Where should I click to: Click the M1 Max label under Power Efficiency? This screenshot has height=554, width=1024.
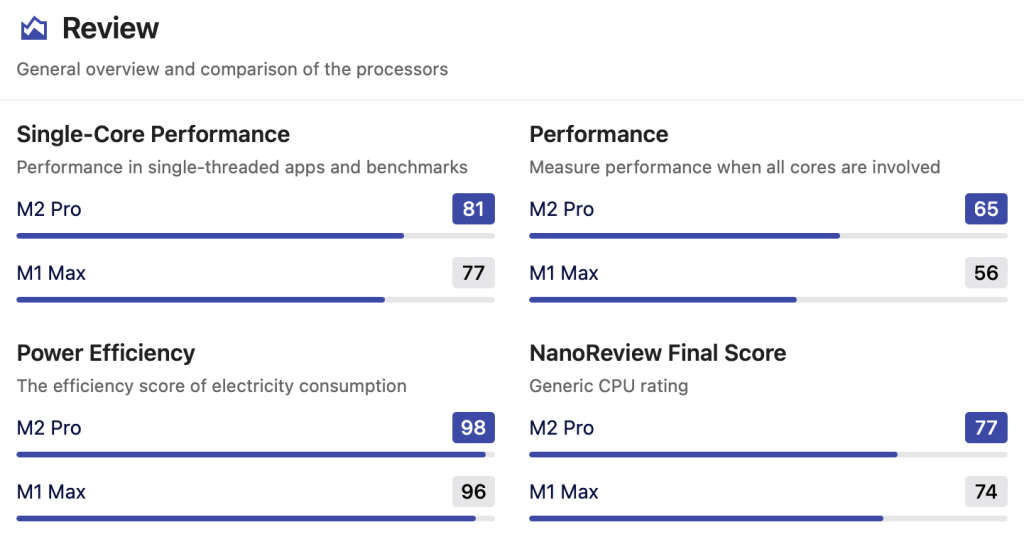click(51, 492)
